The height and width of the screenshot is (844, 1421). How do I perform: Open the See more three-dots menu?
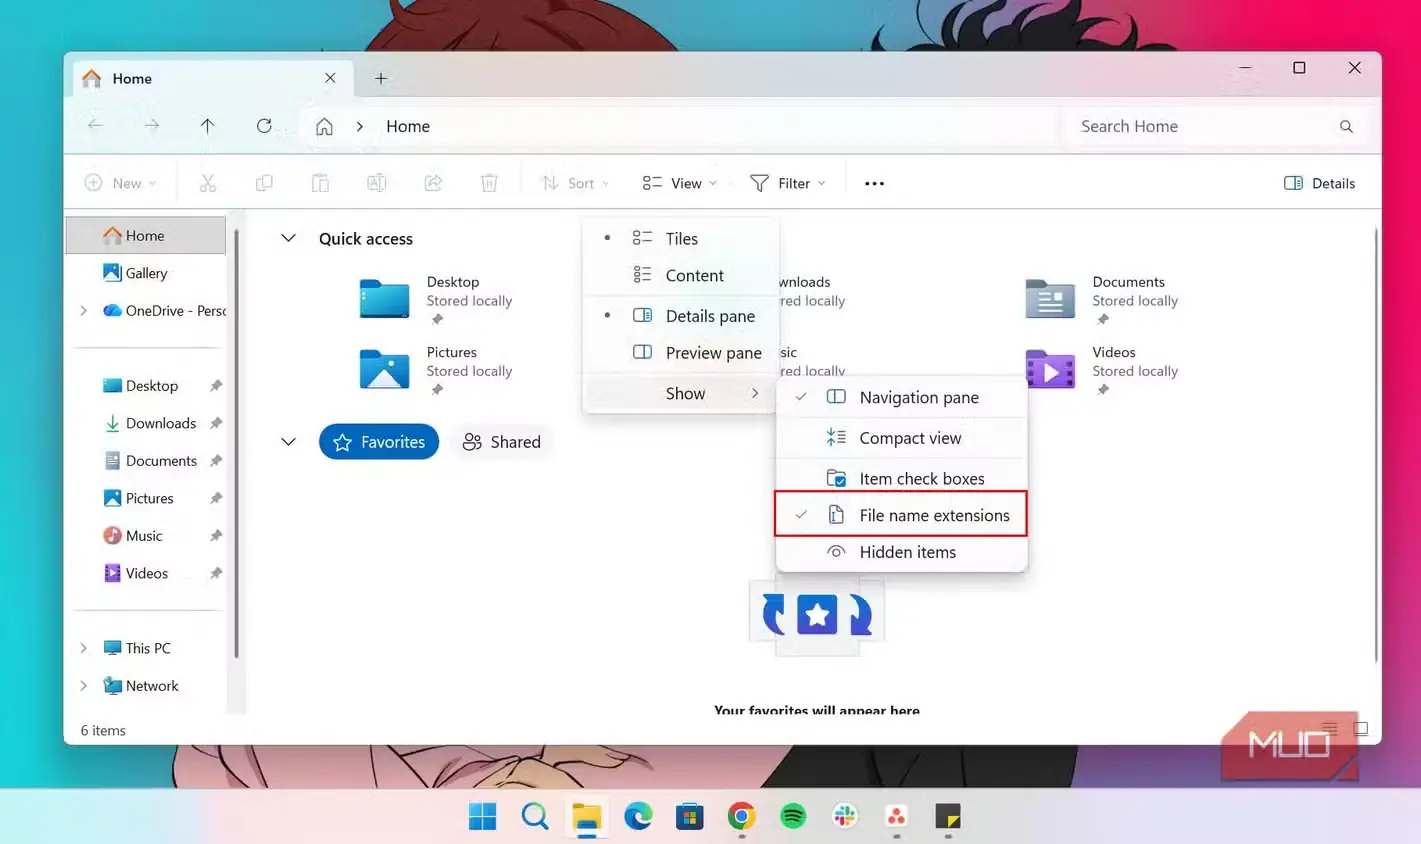click(874, 183)
